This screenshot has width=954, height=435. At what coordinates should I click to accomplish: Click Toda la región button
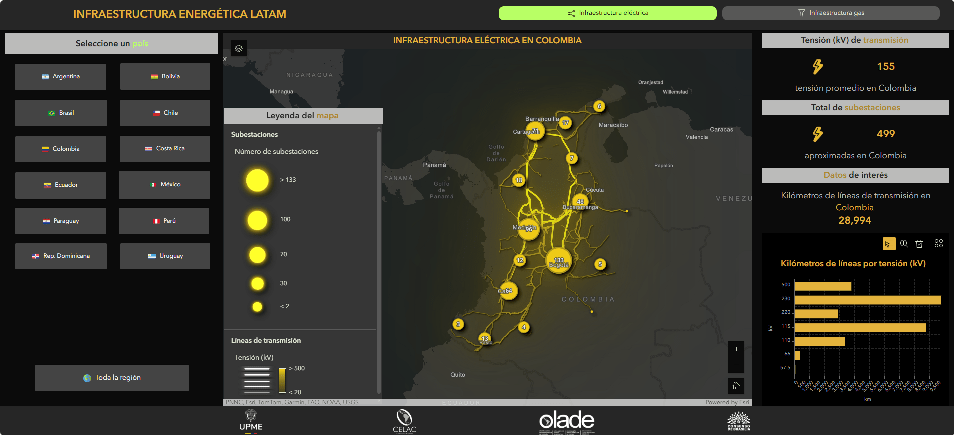[x=112, y=378]
